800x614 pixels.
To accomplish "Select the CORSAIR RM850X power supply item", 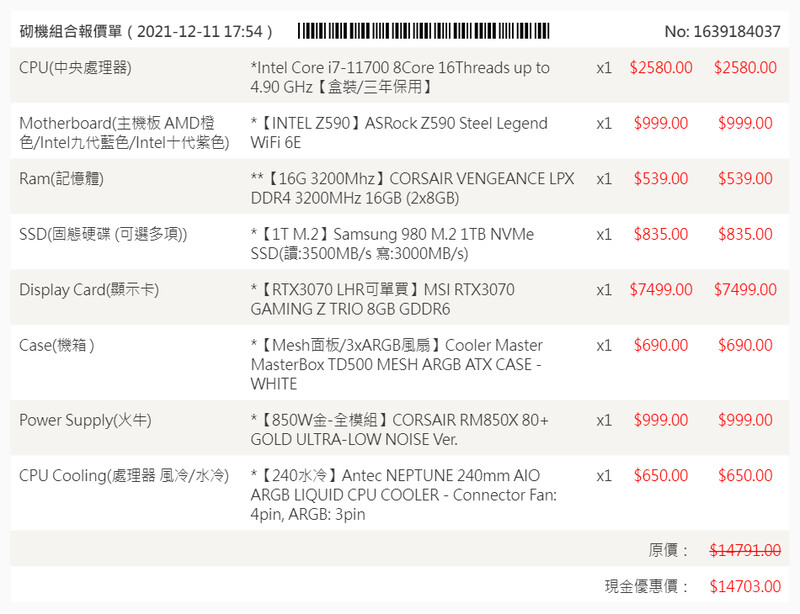I will [x=399, y=429].
